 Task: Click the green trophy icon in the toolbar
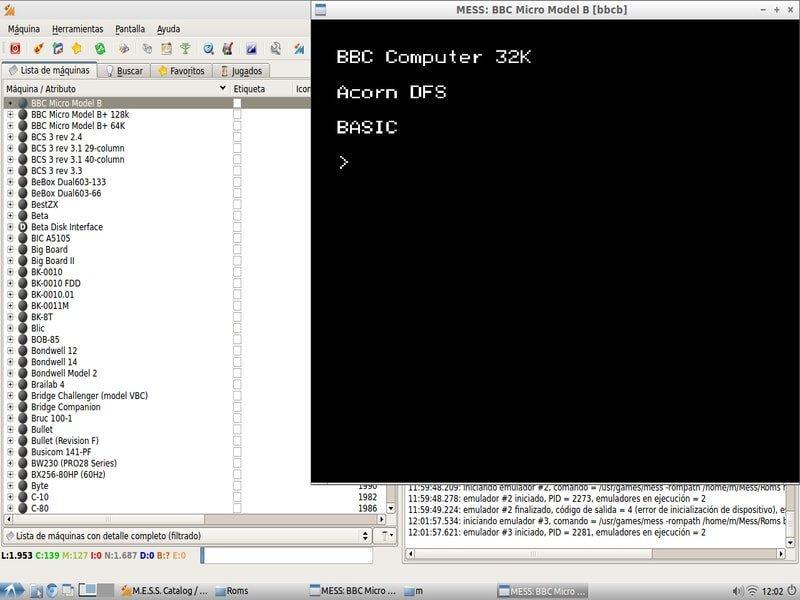pyautogui.click(x=185, y=48)
